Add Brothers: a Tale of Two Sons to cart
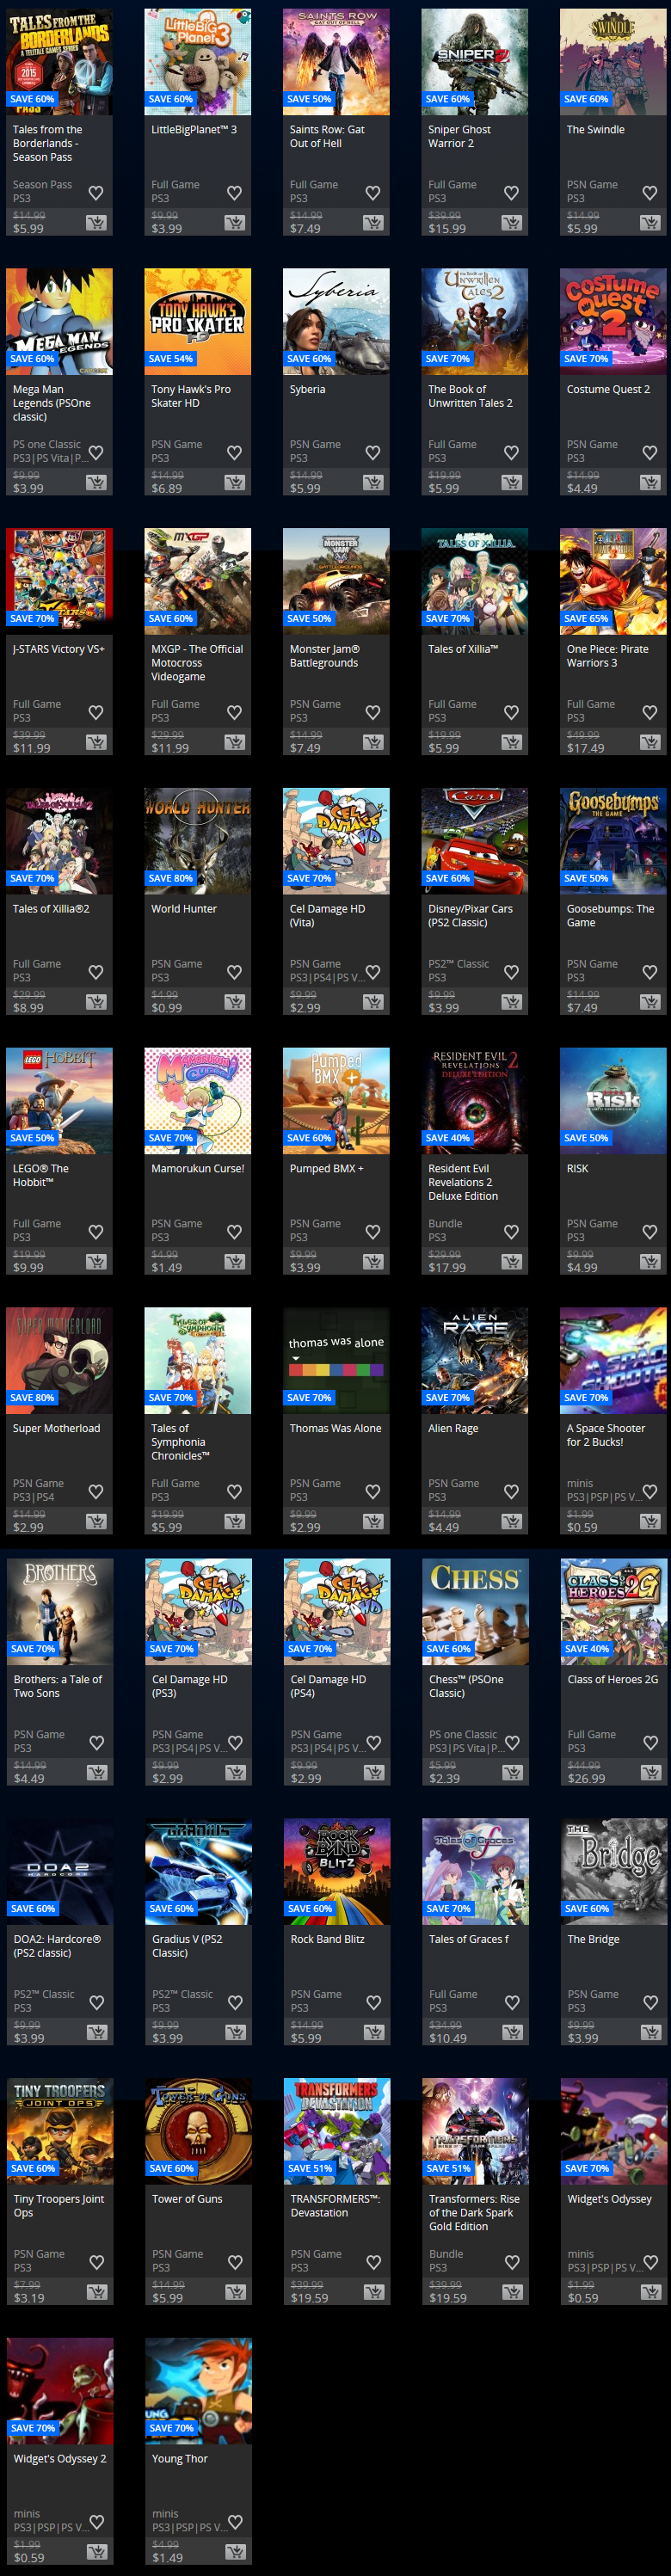Screen dimensions: 671x2576 pos(97,1773)
